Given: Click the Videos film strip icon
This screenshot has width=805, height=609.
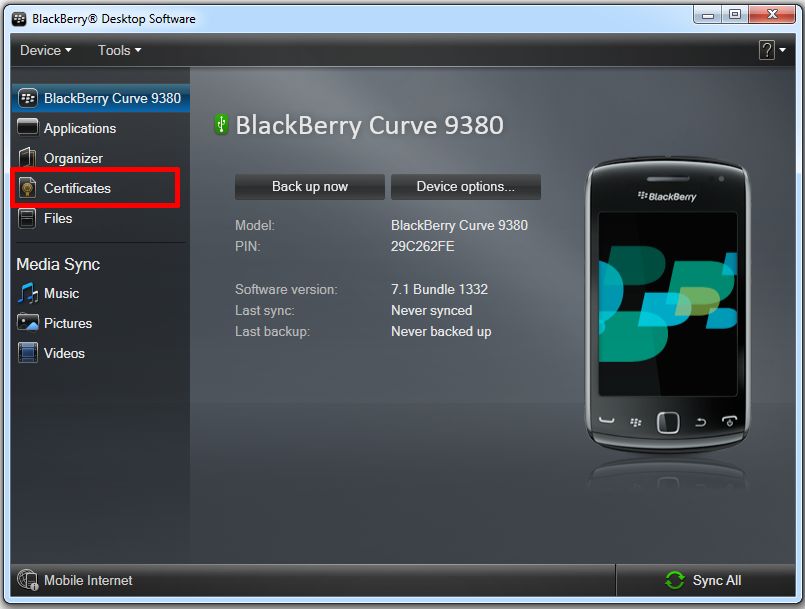Looking at the screenshot, I should [28, 353].
